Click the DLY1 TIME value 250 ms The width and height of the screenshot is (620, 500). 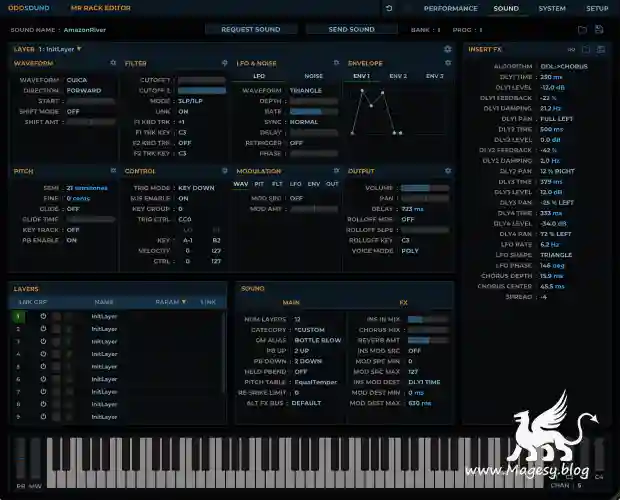click(551, 77)
